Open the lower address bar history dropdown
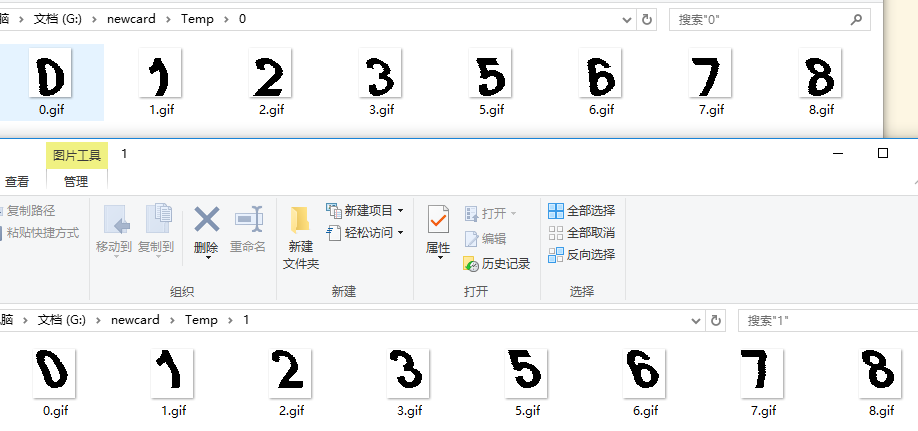918x431 pixels. pyautogui.click(x=696, y=320)
